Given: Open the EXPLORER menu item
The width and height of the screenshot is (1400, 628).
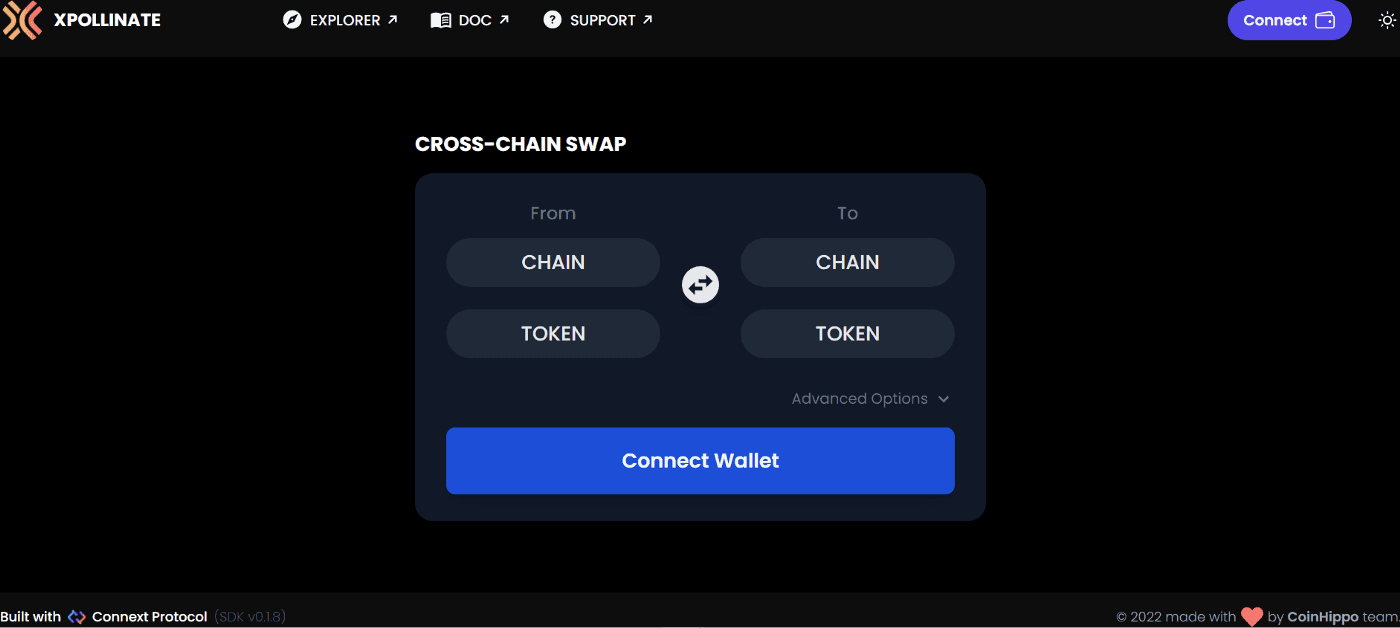Looking at the screenshot, I should 340,19.
